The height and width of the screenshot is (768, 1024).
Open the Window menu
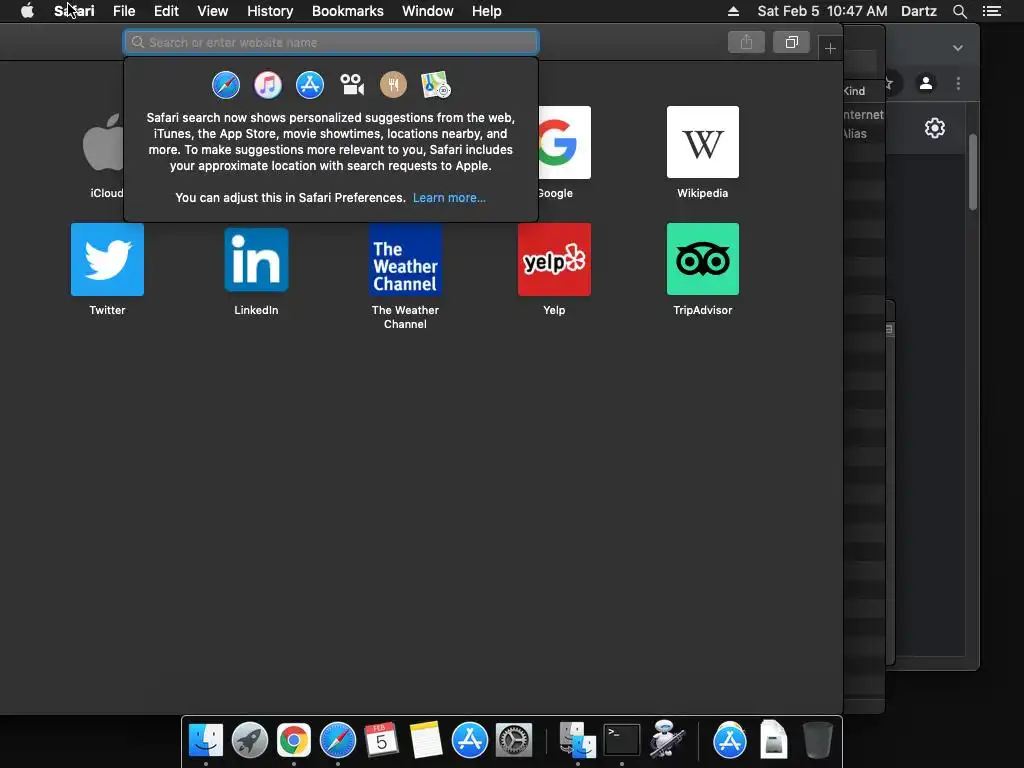(x=428, y=11)
